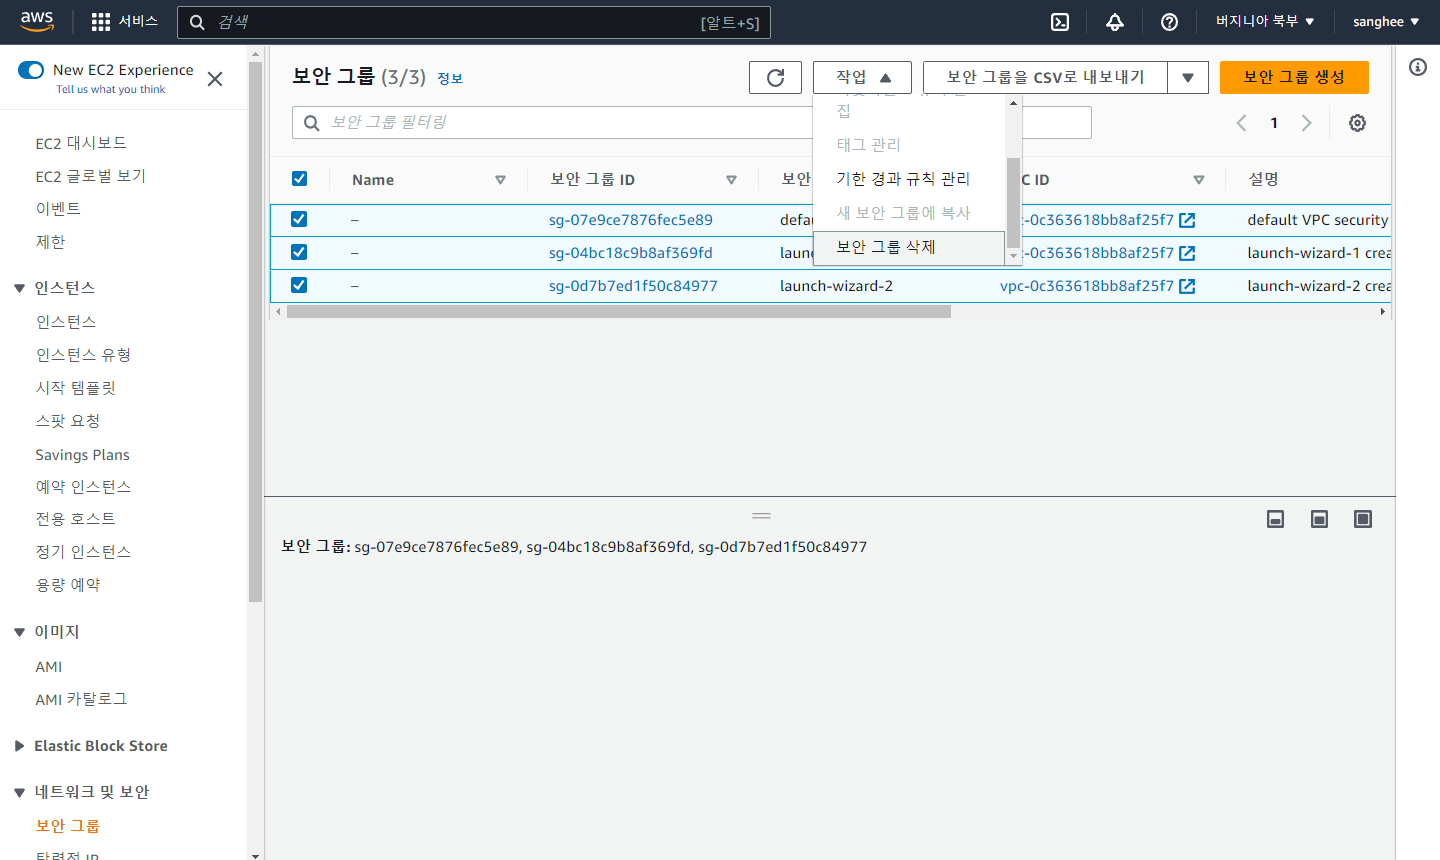The width and height of the screenshot is (1440, 860).
Task: Click the search magnifier in filter box
Action: coord(312,123)
